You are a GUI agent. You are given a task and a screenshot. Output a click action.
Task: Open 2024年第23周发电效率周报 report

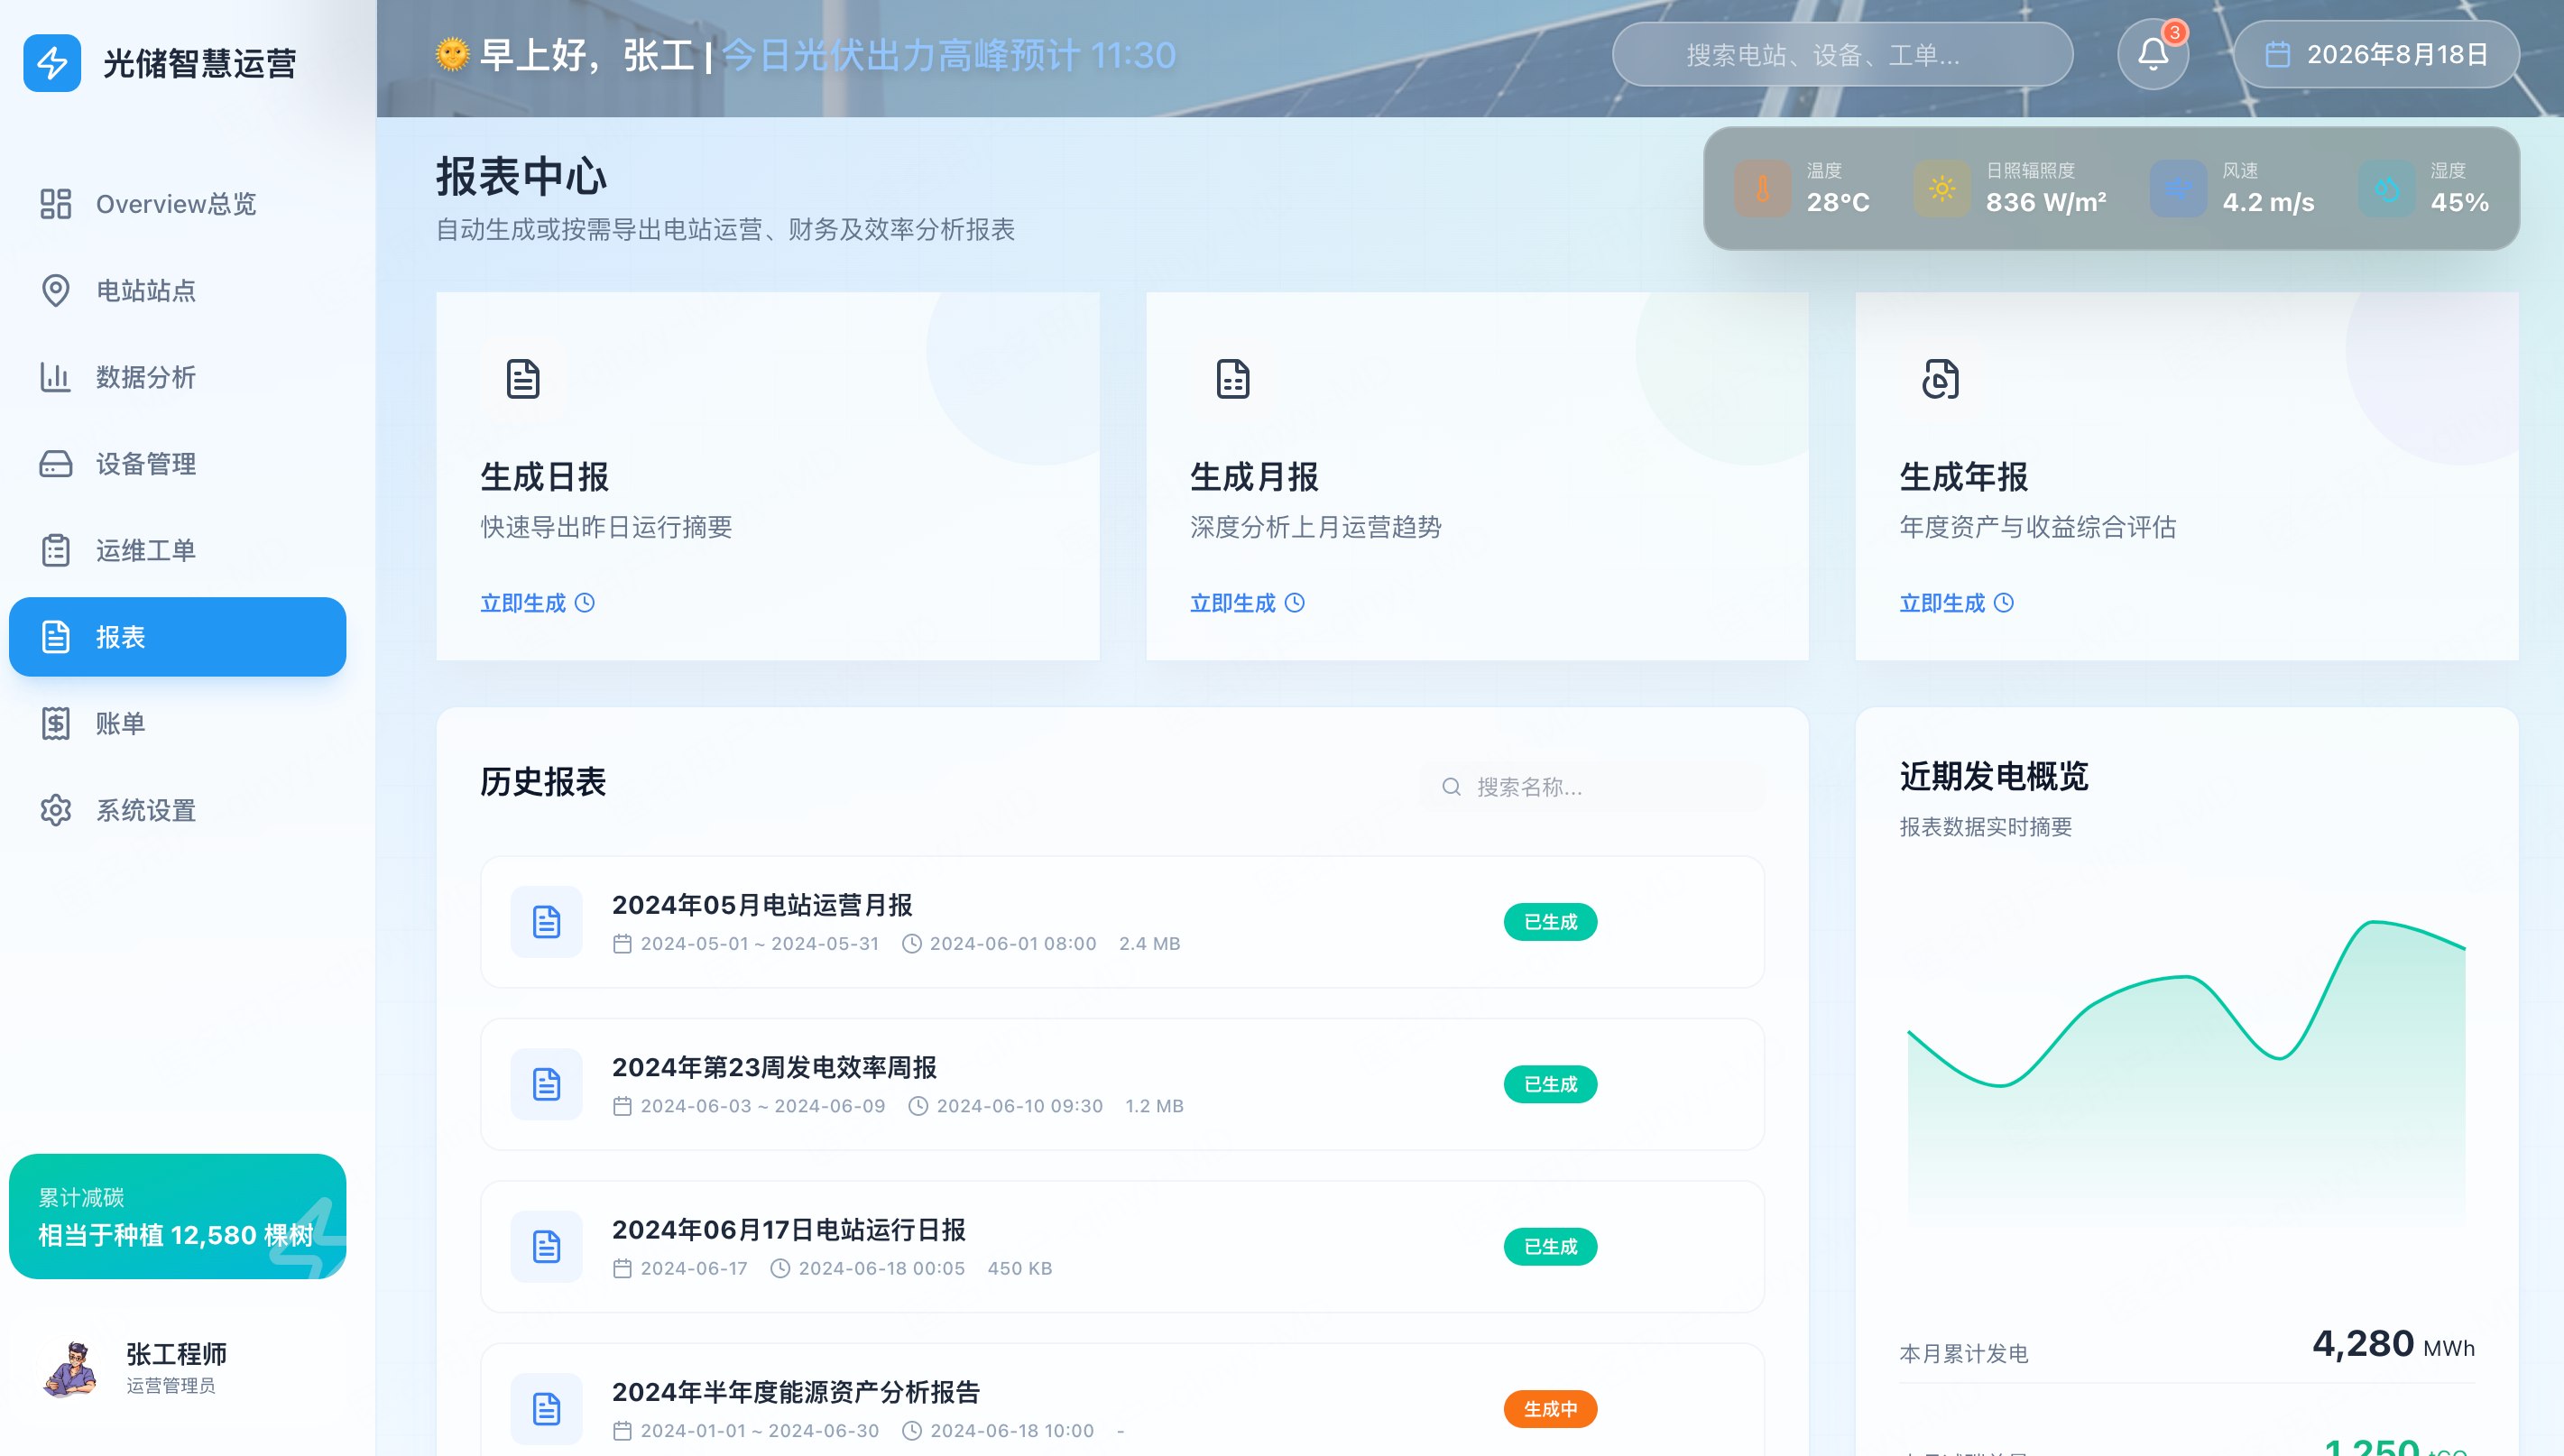tap(1122, 1084)
